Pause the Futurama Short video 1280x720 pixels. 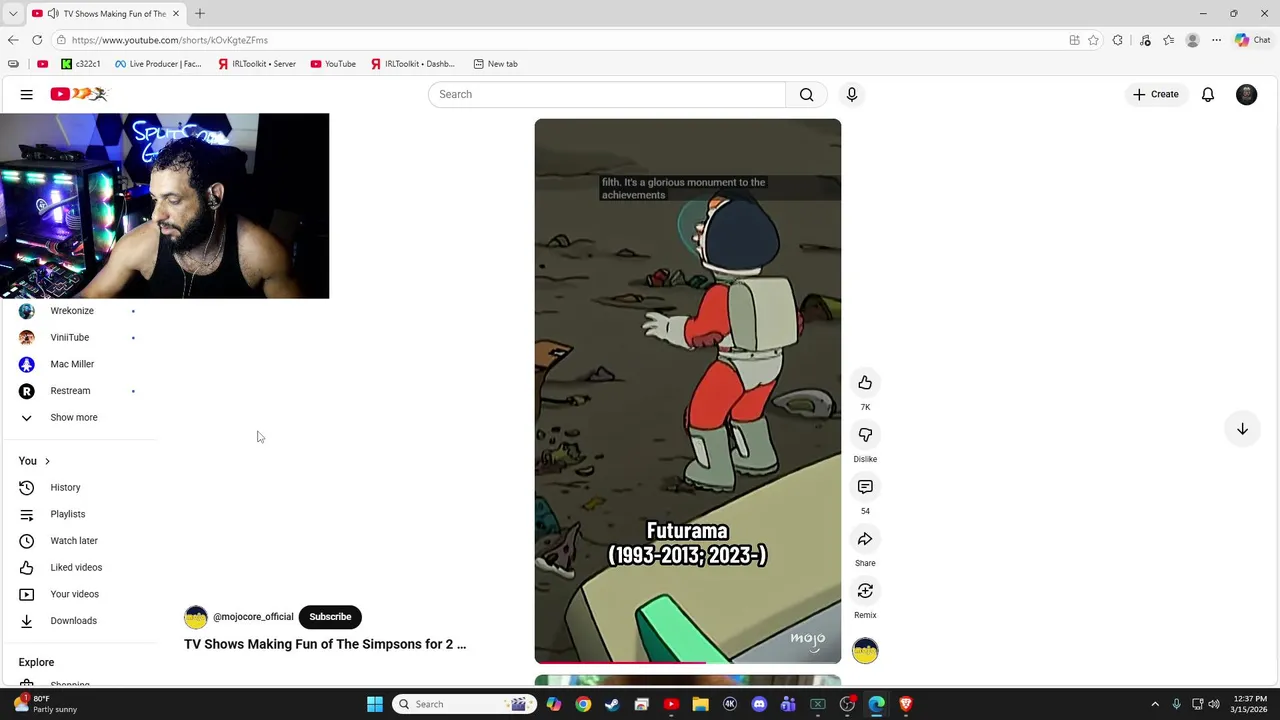pyautogui.click(x=688, y=391)
